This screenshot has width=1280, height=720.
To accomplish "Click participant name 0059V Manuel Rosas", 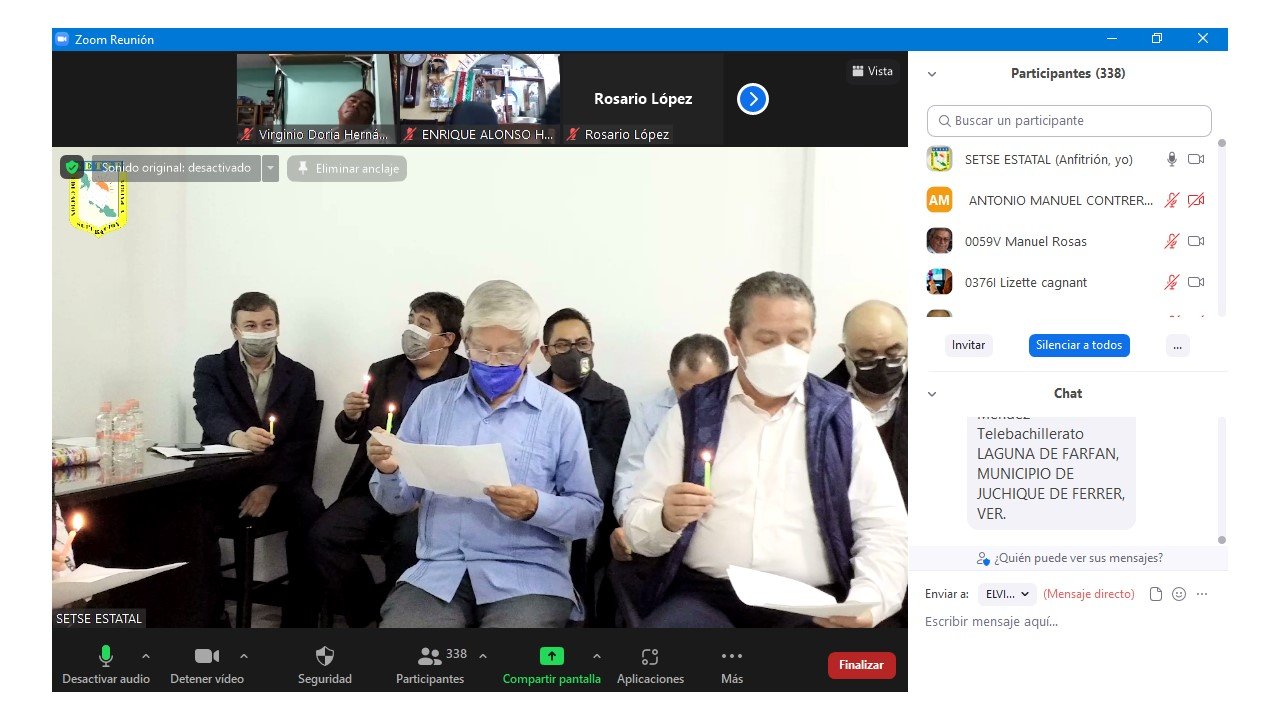I will tap(1025, 241).
